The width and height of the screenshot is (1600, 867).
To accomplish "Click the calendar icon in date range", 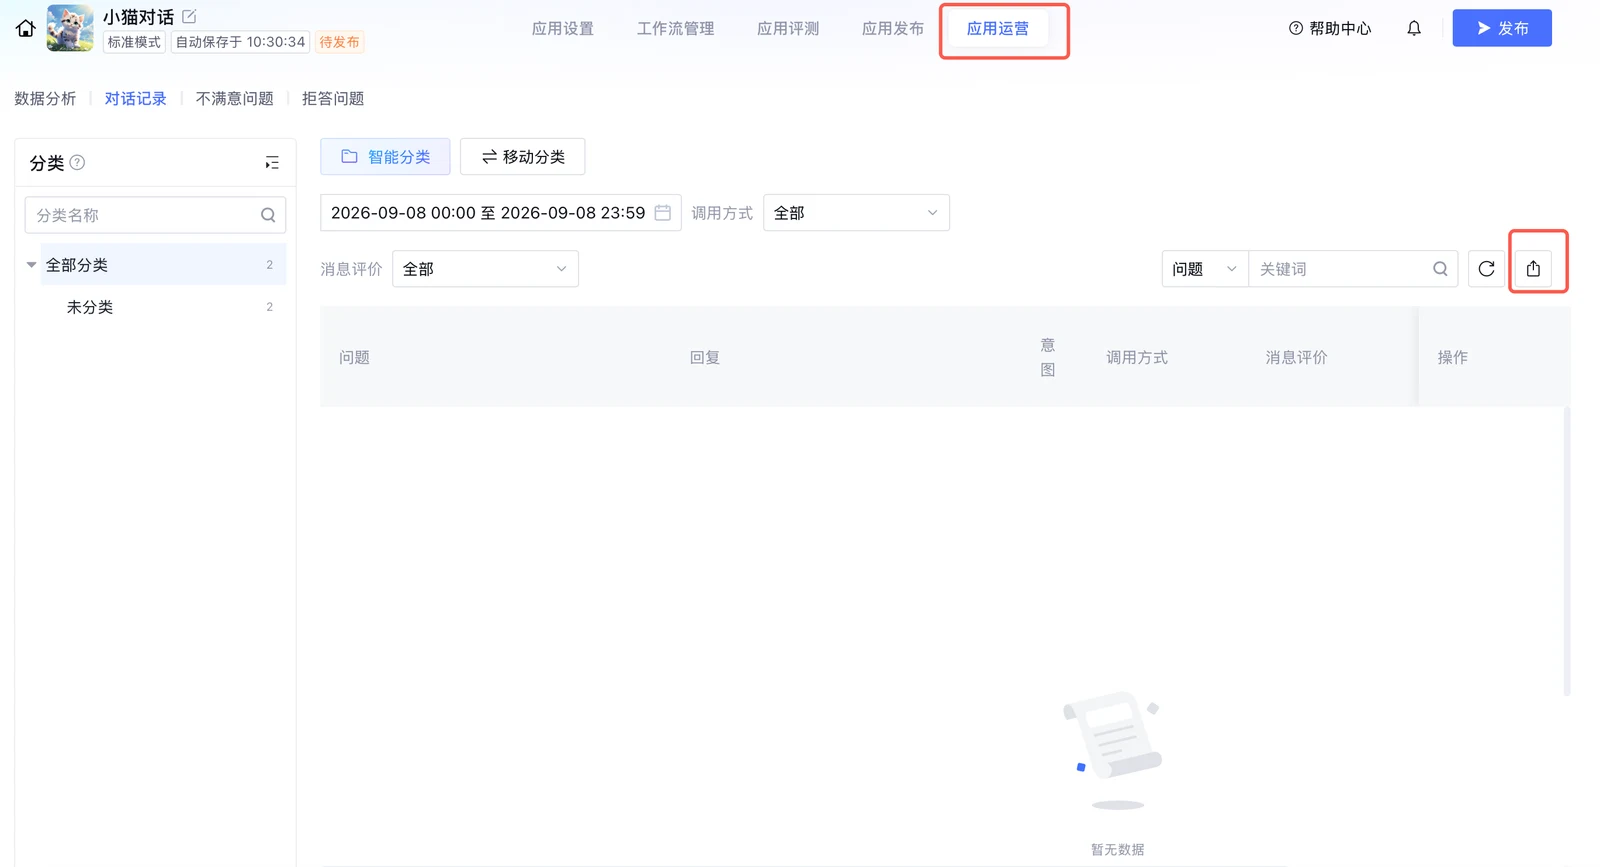I will 662,213.
